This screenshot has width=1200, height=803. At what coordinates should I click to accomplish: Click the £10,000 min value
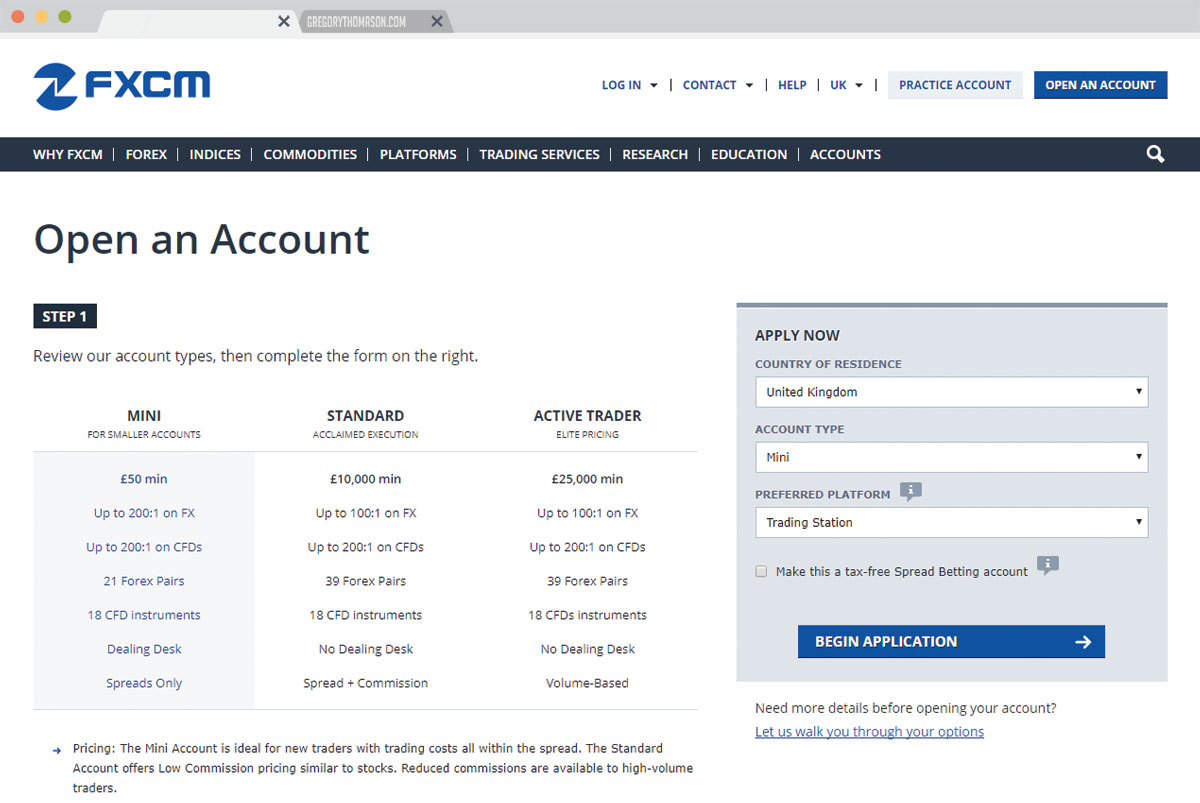[x=366, y=479]
